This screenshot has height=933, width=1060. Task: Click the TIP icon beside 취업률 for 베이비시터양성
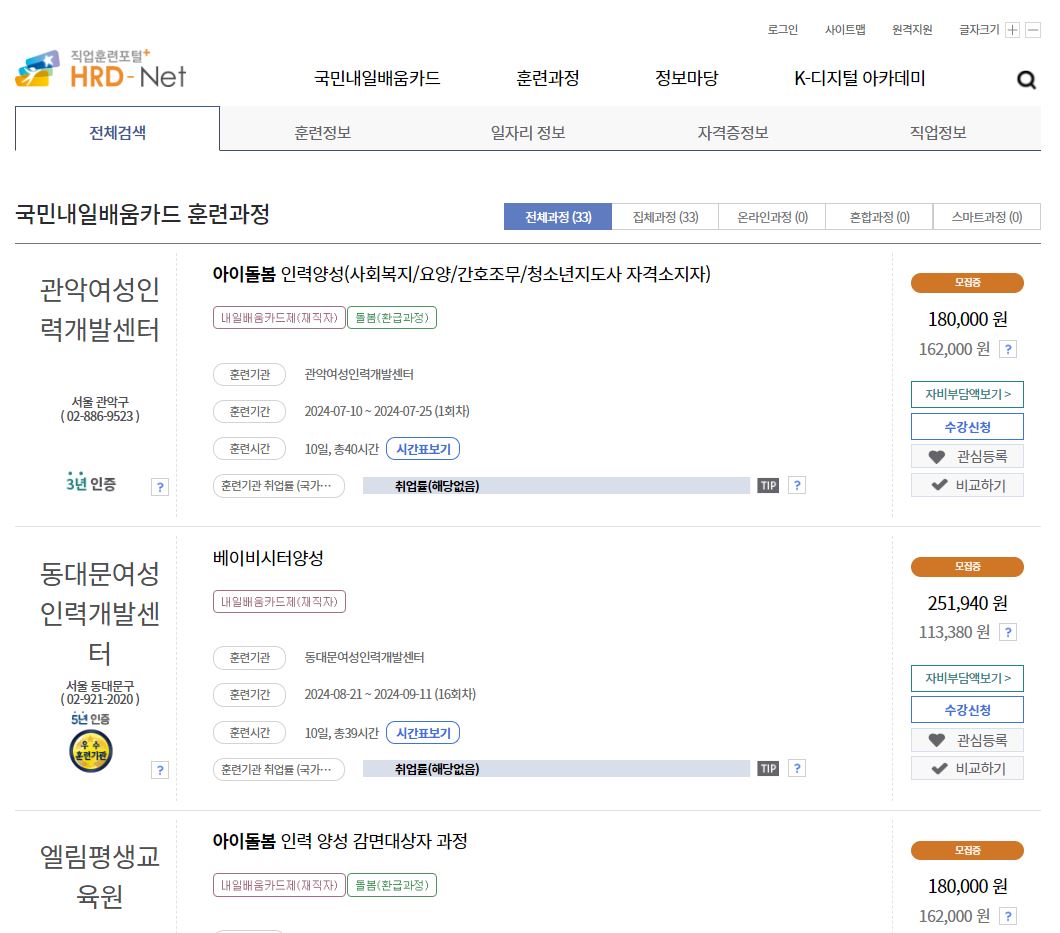click(x=768, y=768)
